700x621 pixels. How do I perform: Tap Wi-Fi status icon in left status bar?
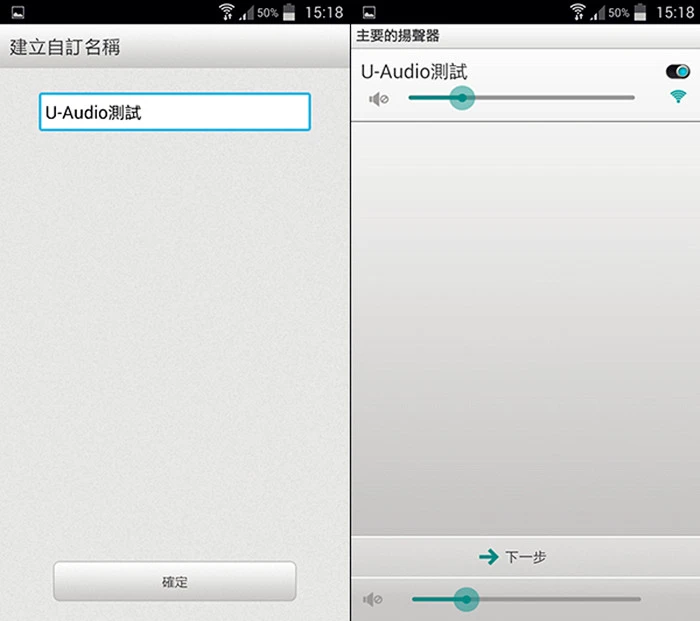click(x=227, y=12)
